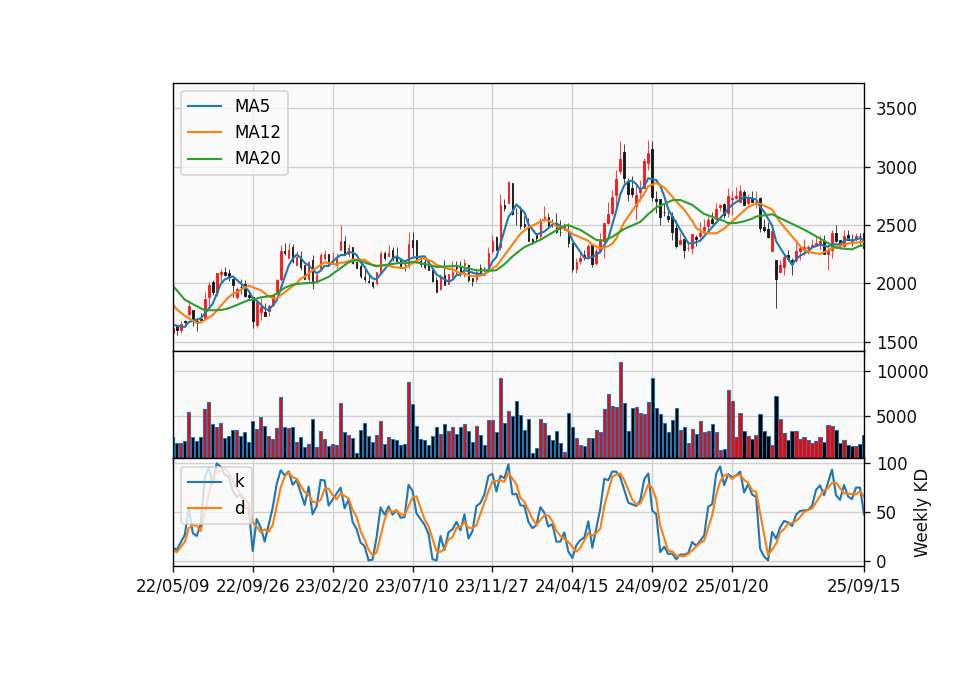This screenshot has height=690, width=960.
Task: Click the 5000 volume axis tick label
Action: pos(896,418)
